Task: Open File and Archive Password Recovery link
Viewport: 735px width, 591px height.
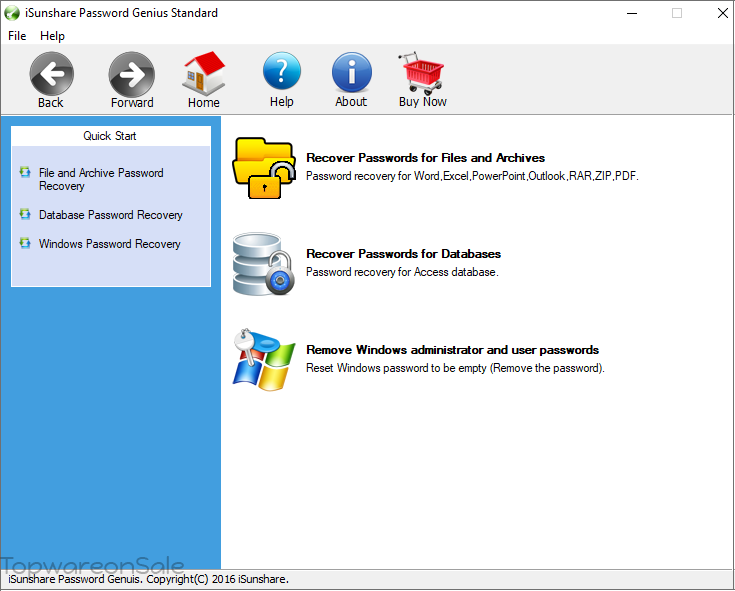Action: [x=101, y=179]
